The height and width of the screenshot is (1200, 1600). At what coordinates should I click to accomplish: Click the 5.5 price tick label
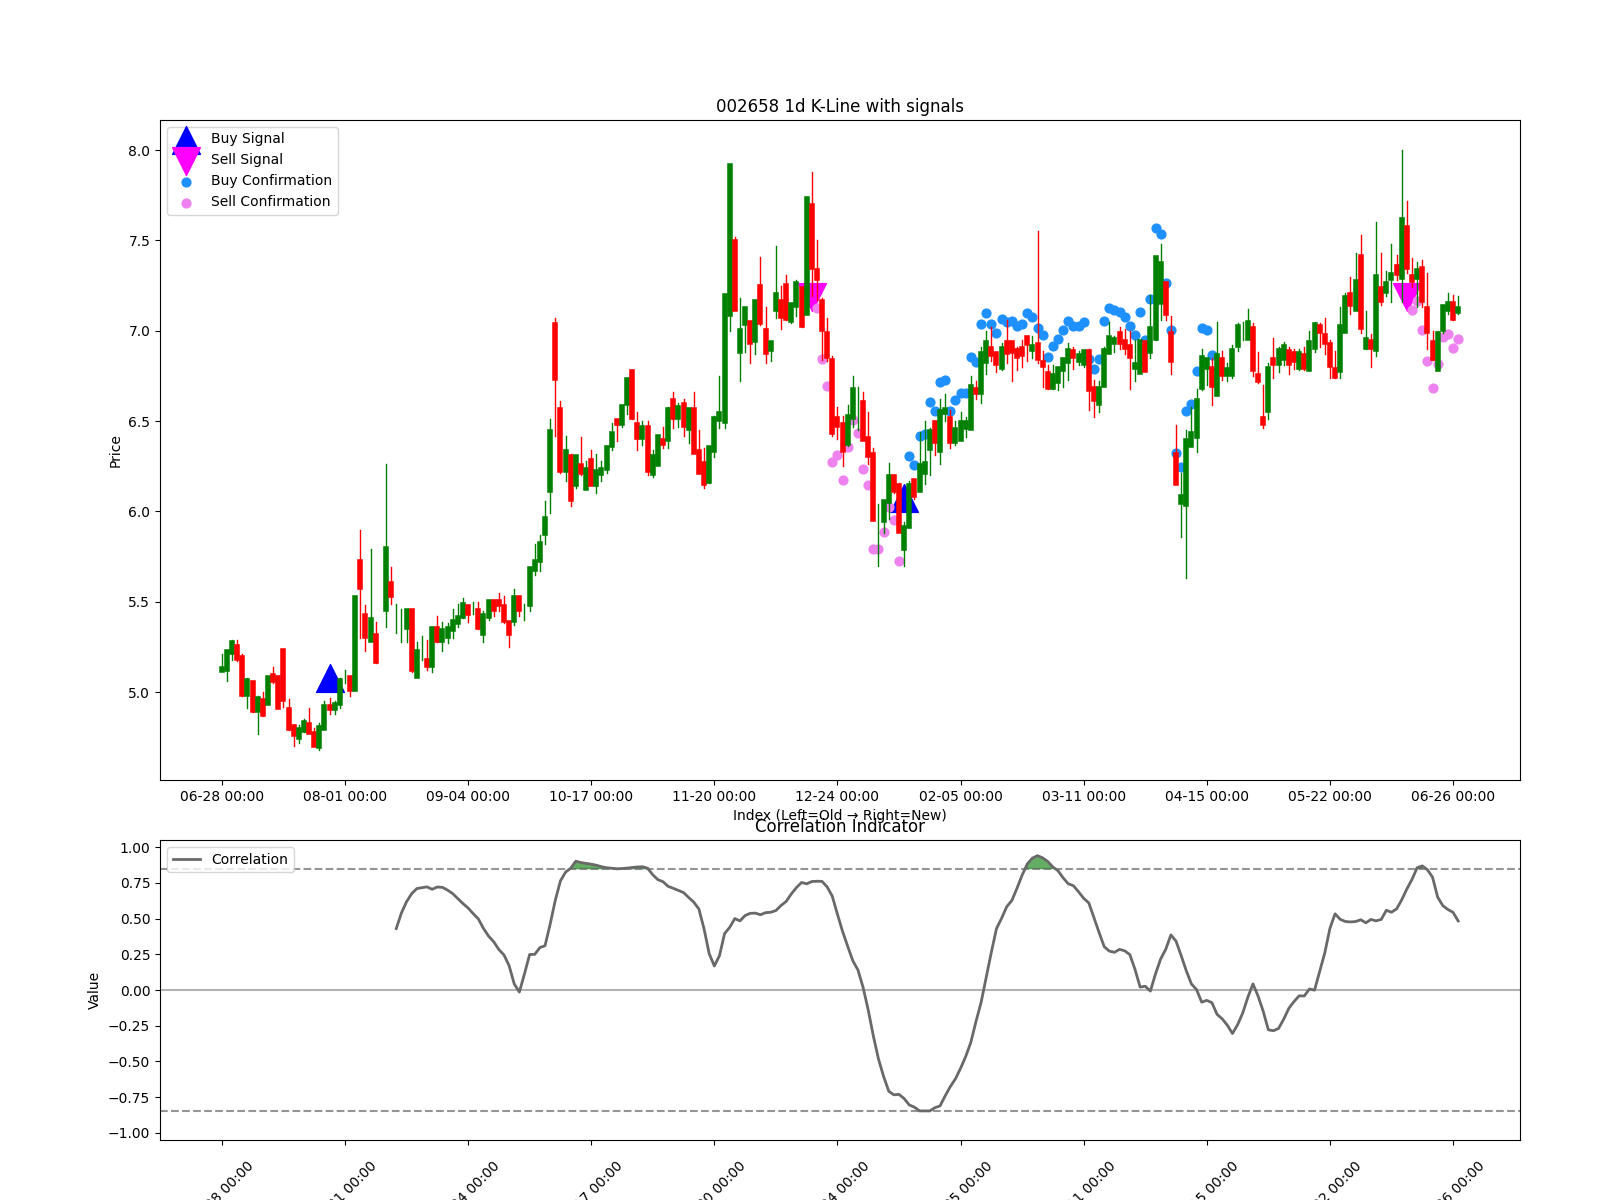click(x=138, y=602)
